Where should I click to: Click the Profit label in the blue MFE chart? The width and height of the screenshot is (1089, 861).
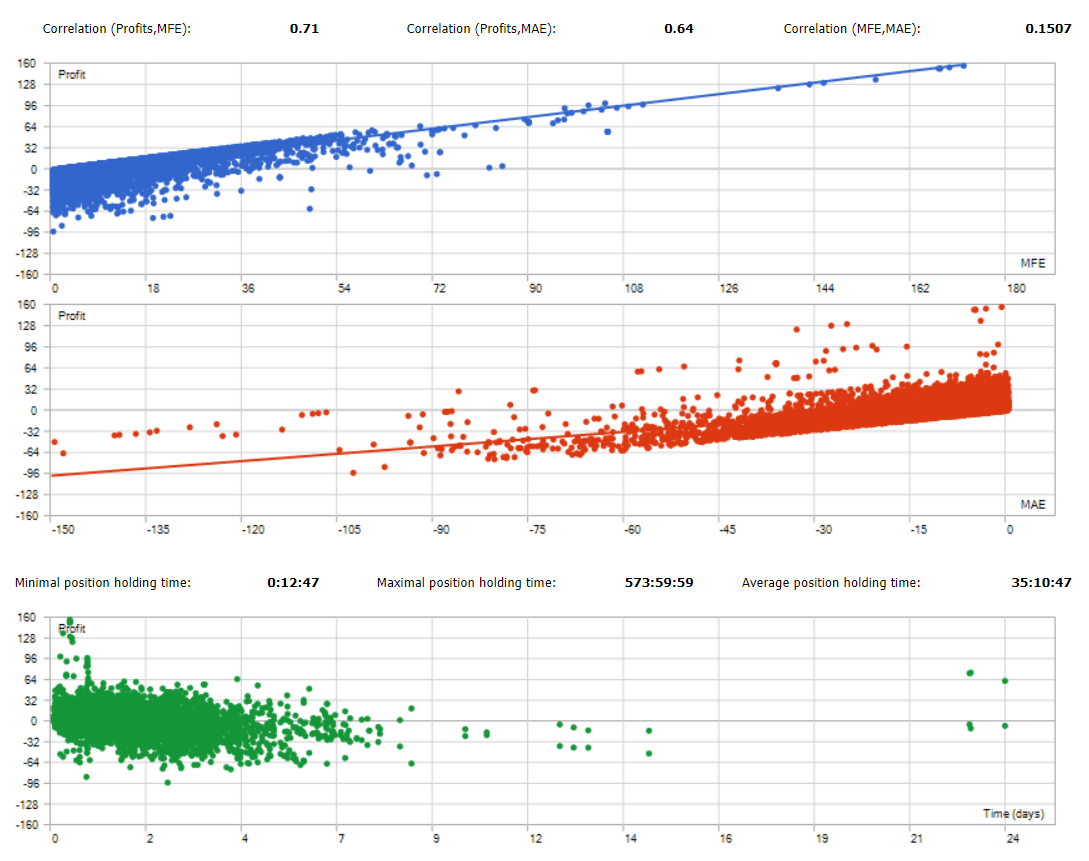point(72,75)
